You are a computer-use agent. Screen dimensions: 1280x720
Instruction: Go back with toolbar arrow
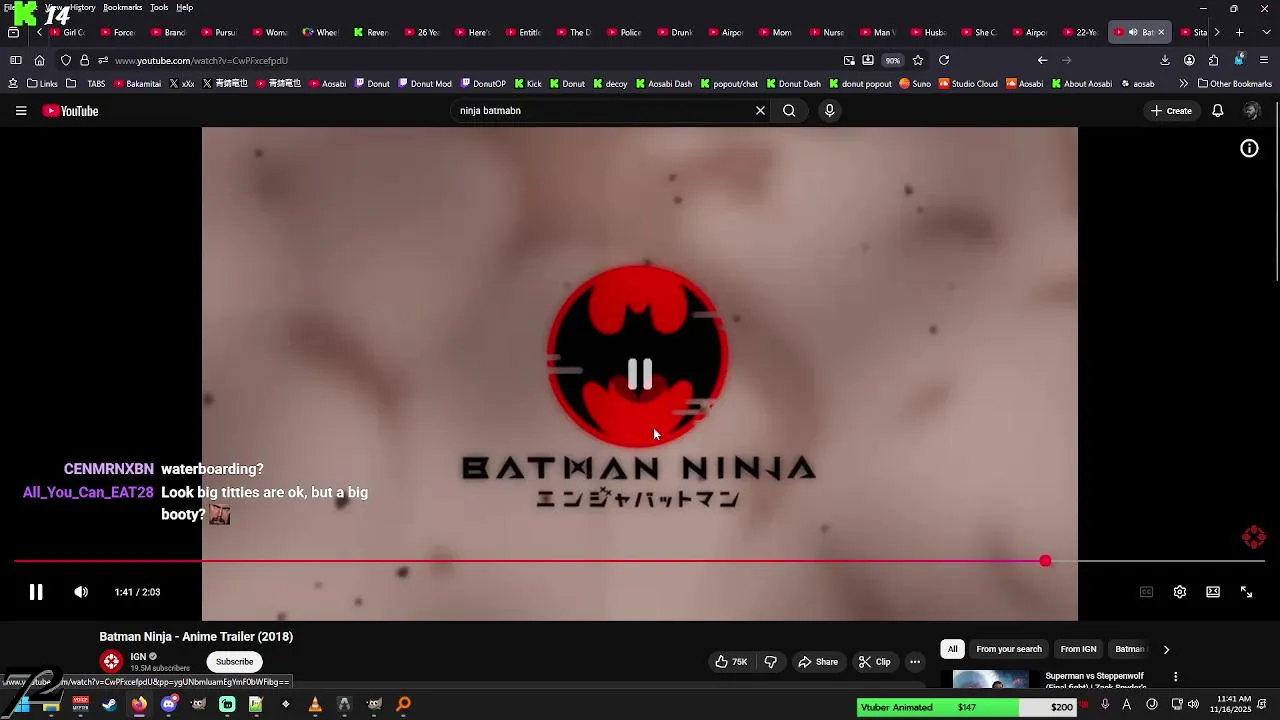click(x=1043, y=60)
